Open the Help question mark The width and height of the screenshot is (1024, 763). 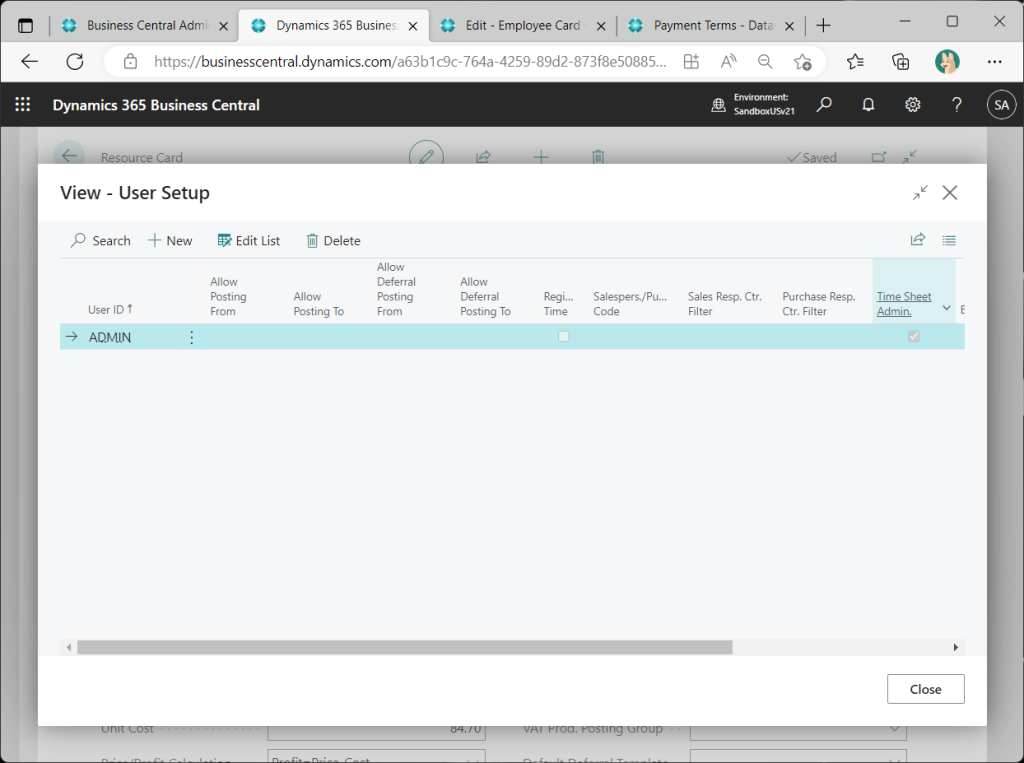click(957, 105)
